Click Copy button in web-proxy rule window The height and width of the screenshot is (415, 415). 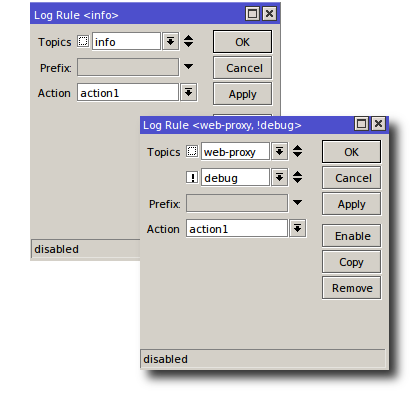coord(352,262)
